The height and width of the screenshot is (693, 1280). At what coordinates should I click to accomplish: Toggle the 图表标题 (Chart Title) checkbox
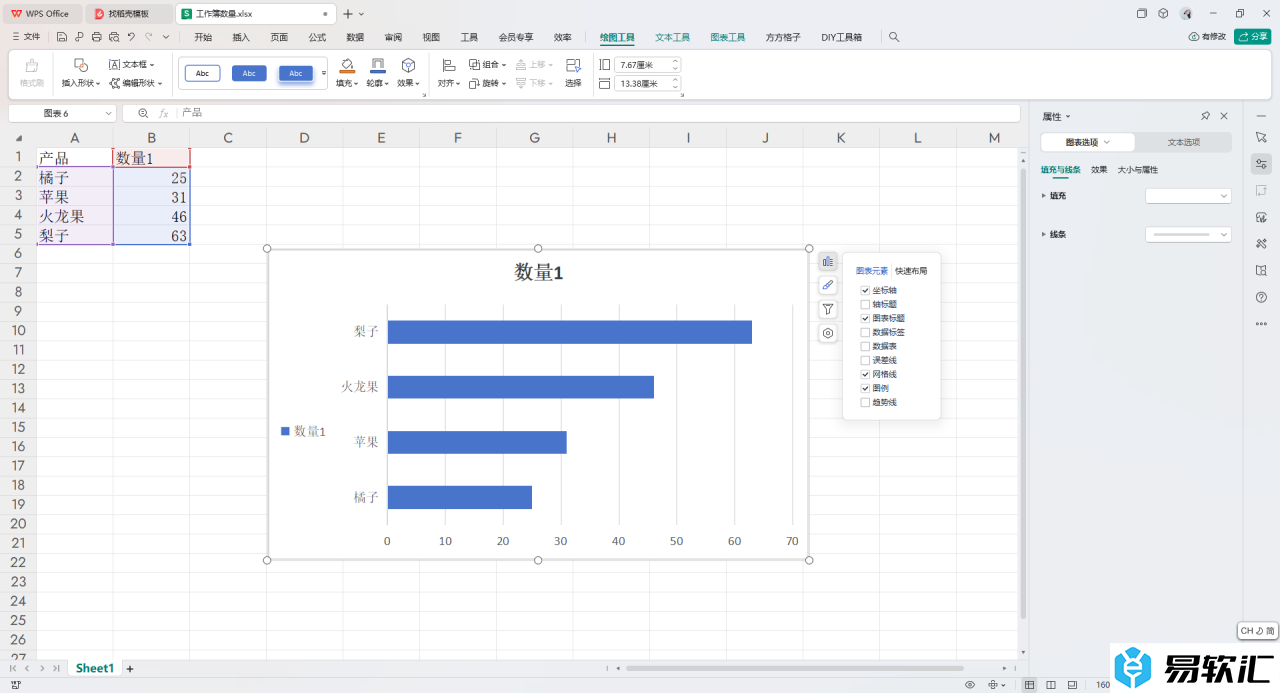[865, 318]
